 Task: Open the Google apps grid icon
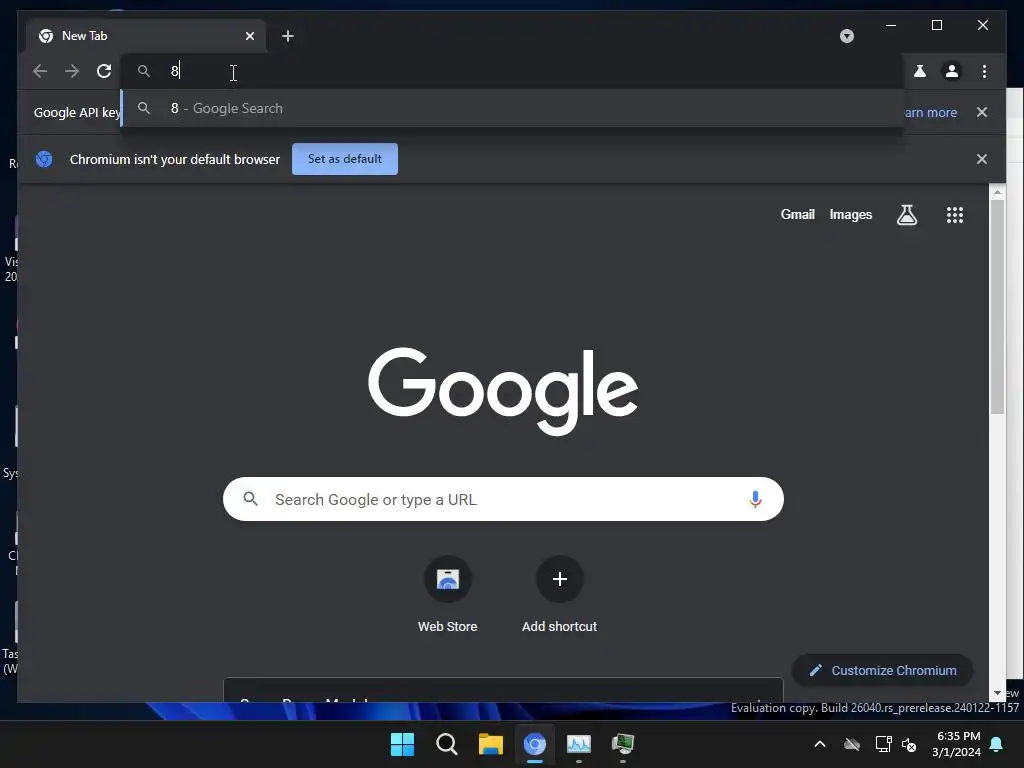pos(955,215)
